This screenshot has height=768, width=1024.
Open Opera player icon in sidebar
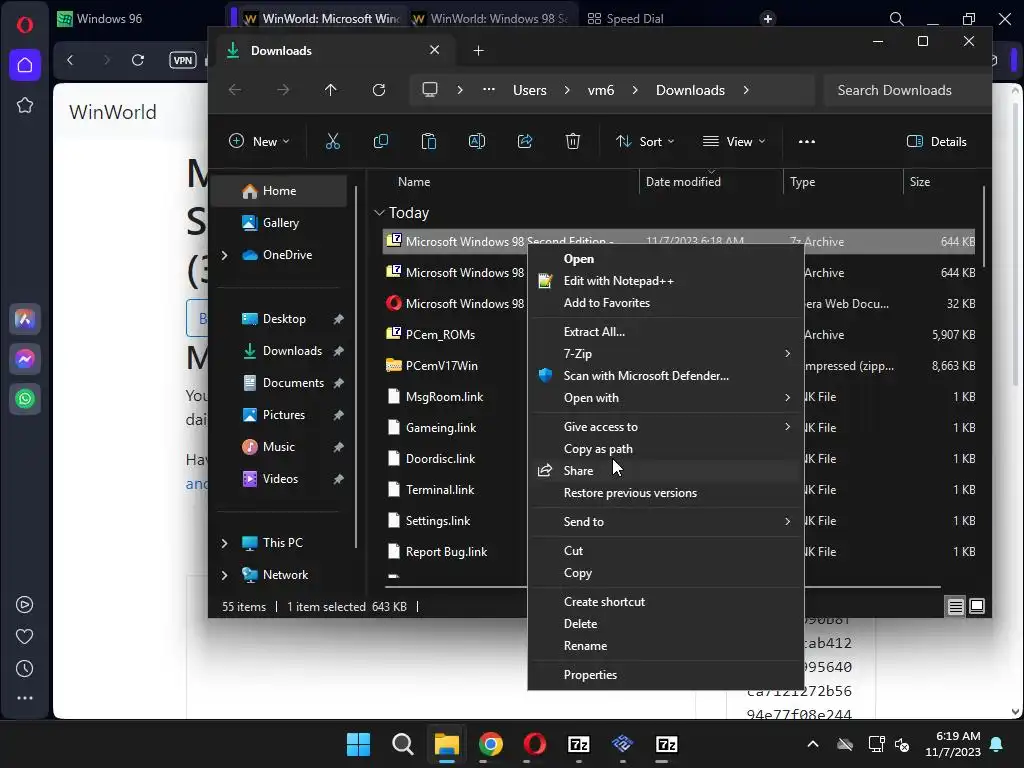click(25, 605)
